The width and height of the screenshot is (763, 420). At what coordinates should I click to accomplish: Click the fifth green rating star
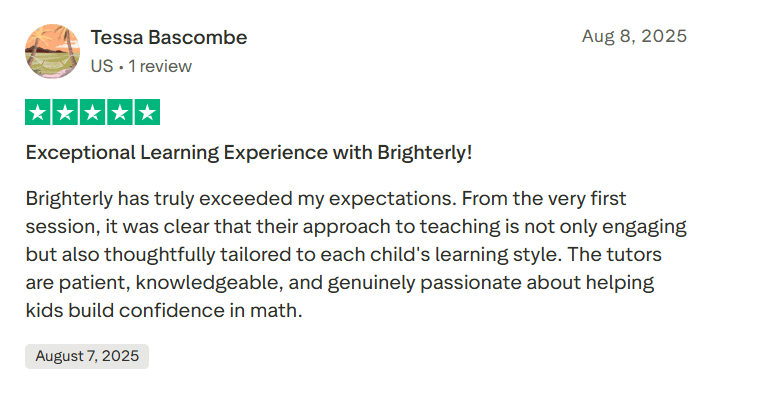(146, 113)
